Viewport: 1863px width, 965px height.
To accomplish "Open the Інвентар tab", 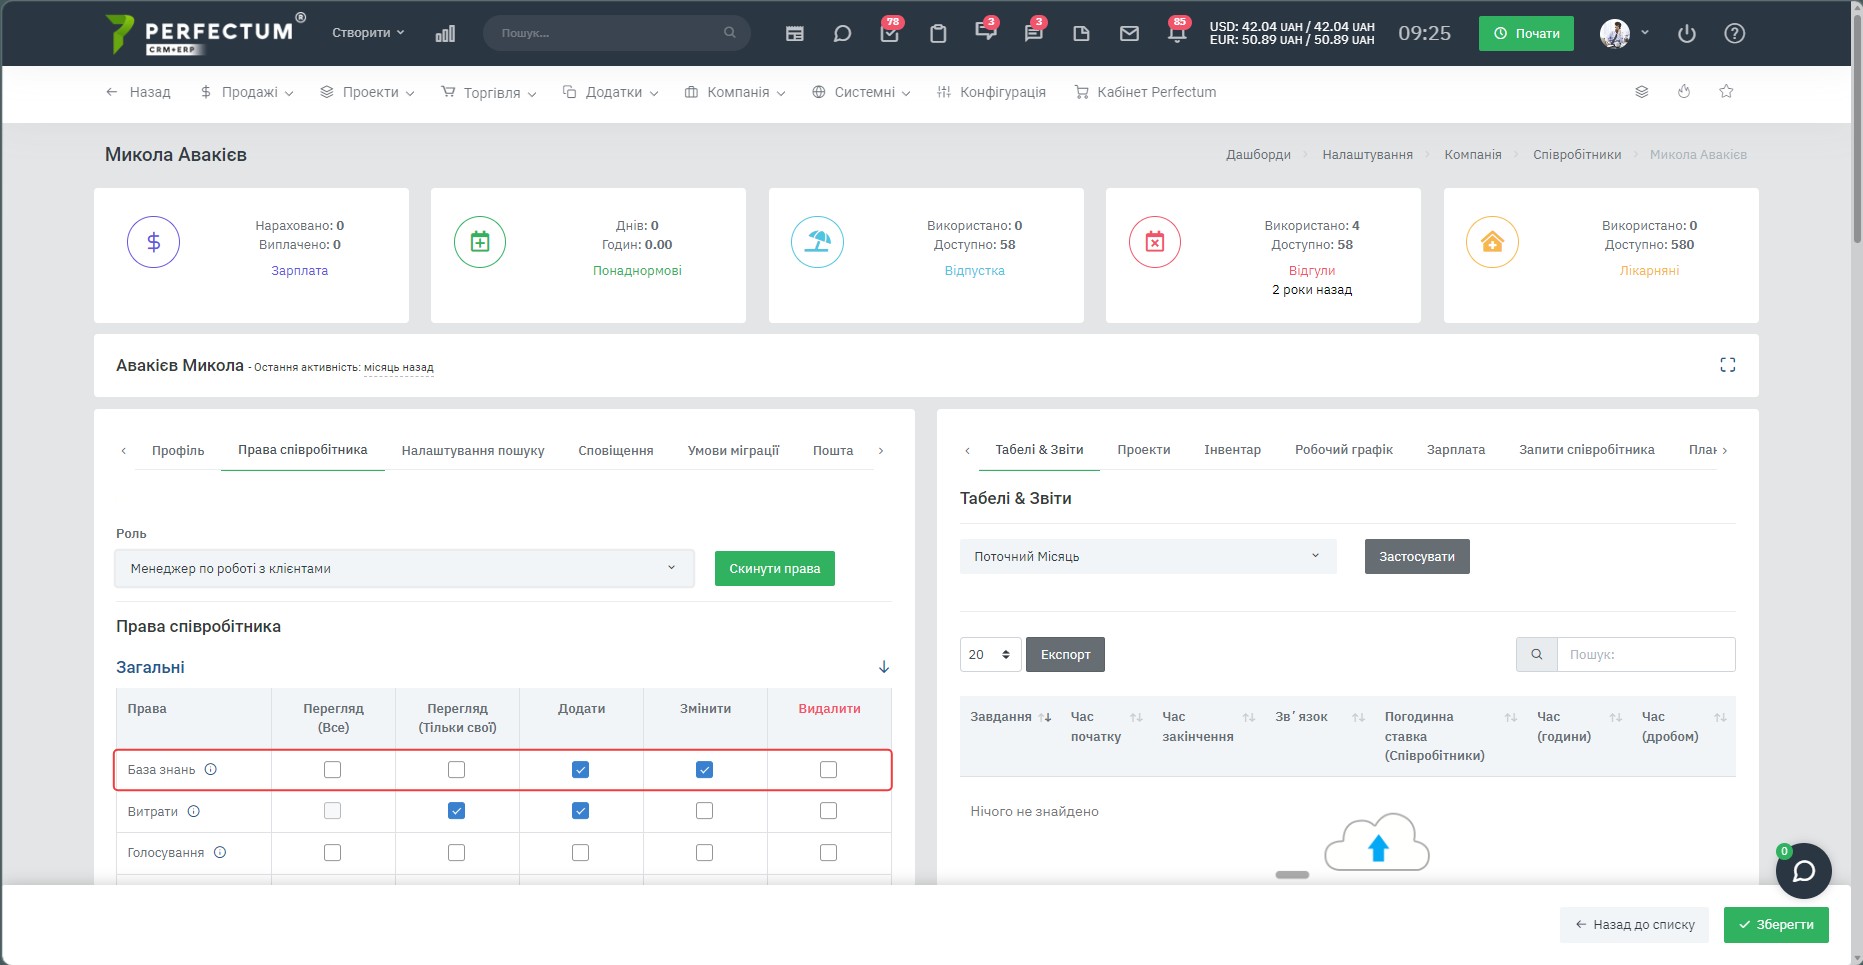I will [1232, 449].
